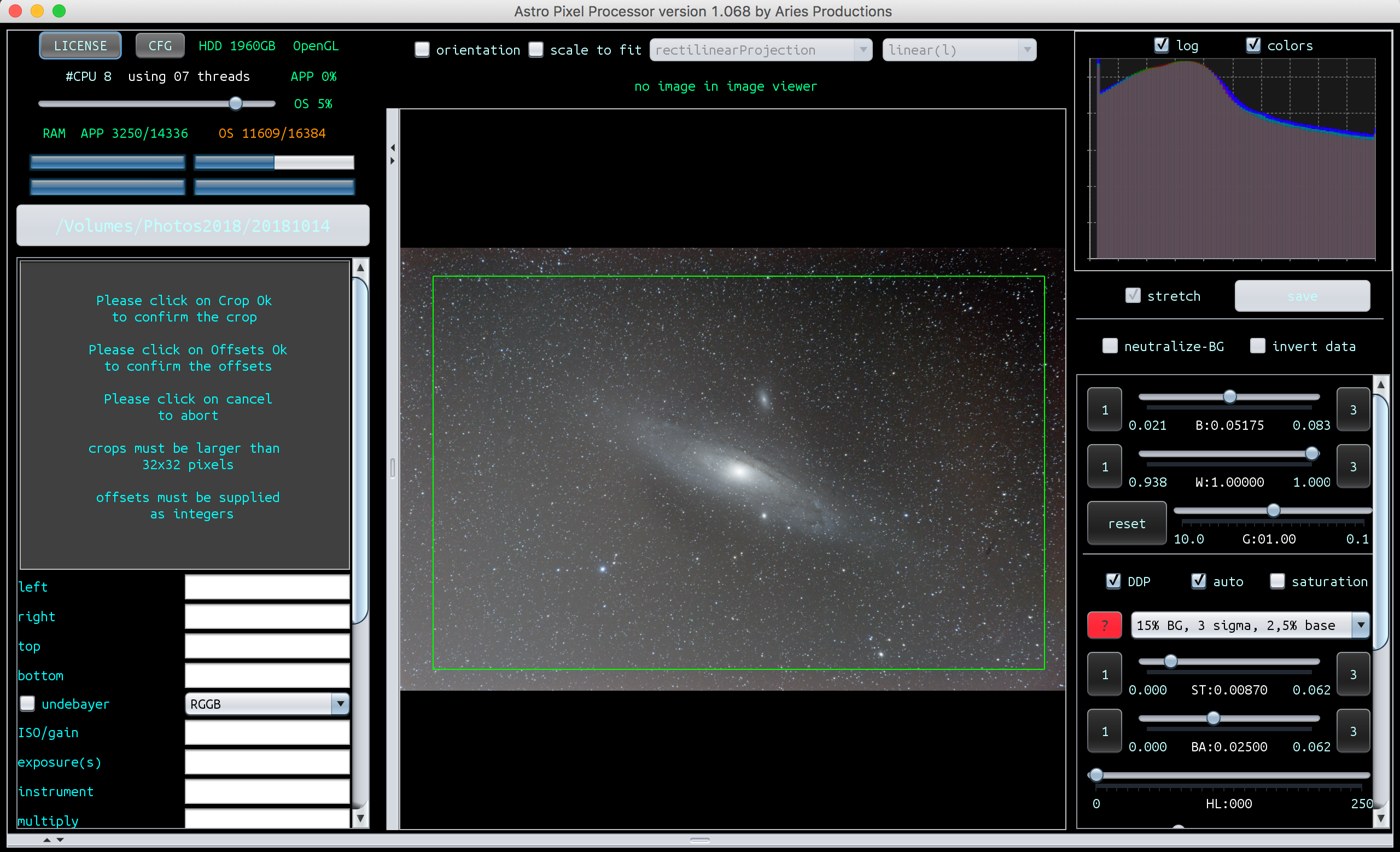Click the right crop input field
1400x852 pixels.
click(267, 616)
